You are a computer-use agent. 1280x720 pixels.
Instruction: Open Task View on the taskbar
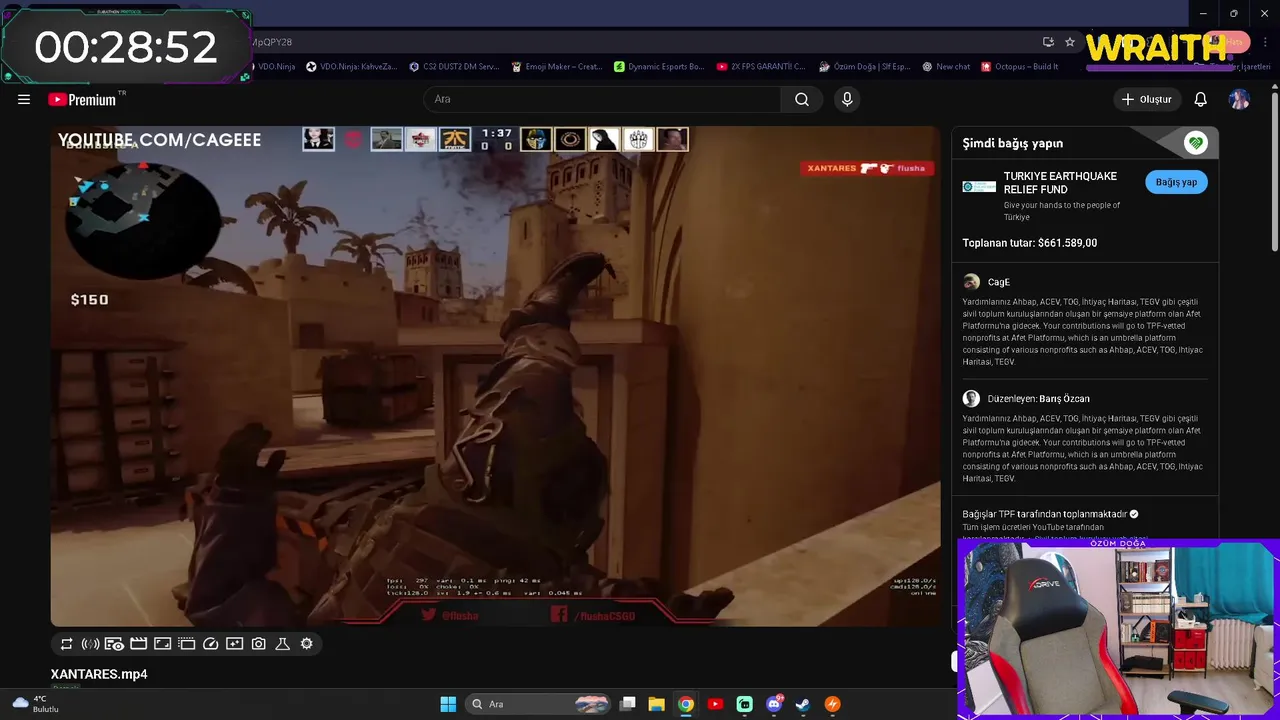(627, 704)
